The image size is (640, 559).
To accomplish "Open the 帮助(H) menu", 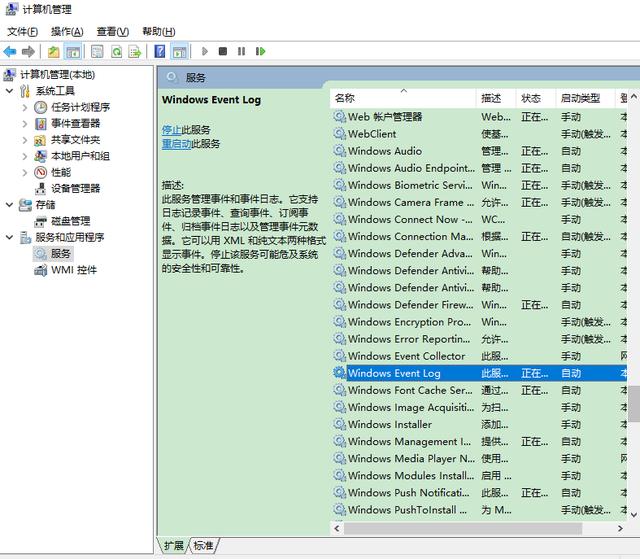I will [x=158, y=32].
